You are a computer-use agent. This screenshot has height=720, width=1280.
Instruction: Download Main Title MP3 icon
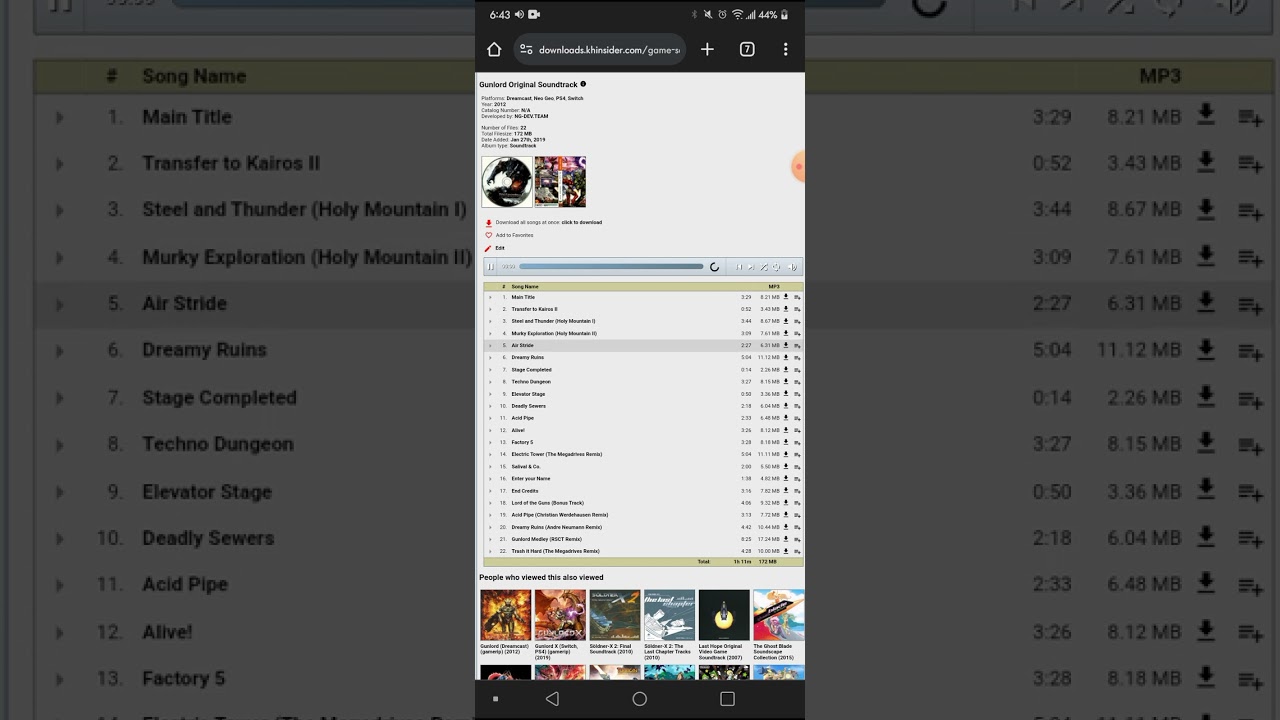tap(786, 297)
